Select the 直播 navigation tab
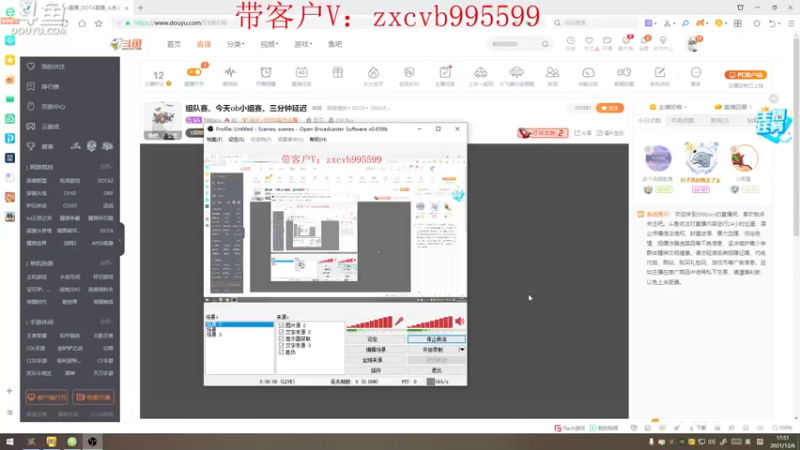 click(204, 44)
